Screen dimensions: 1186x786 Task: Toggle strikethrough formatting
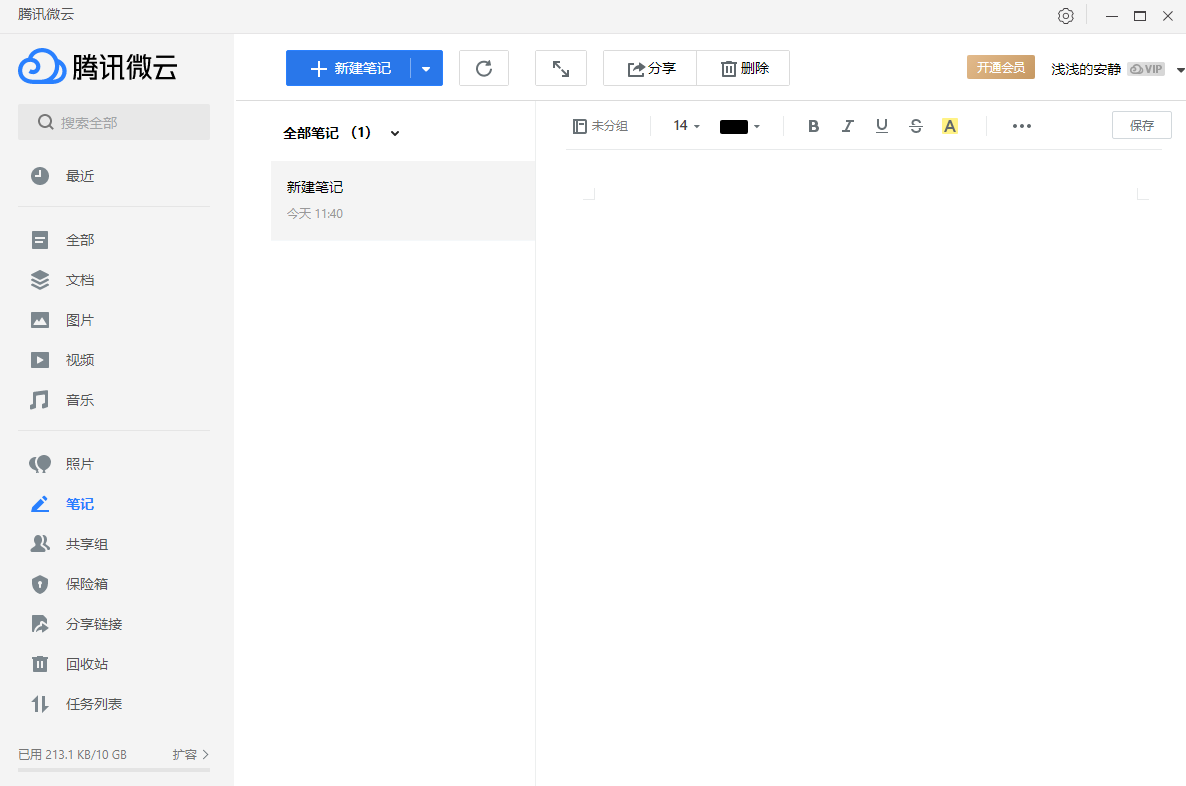click(915, 126)
